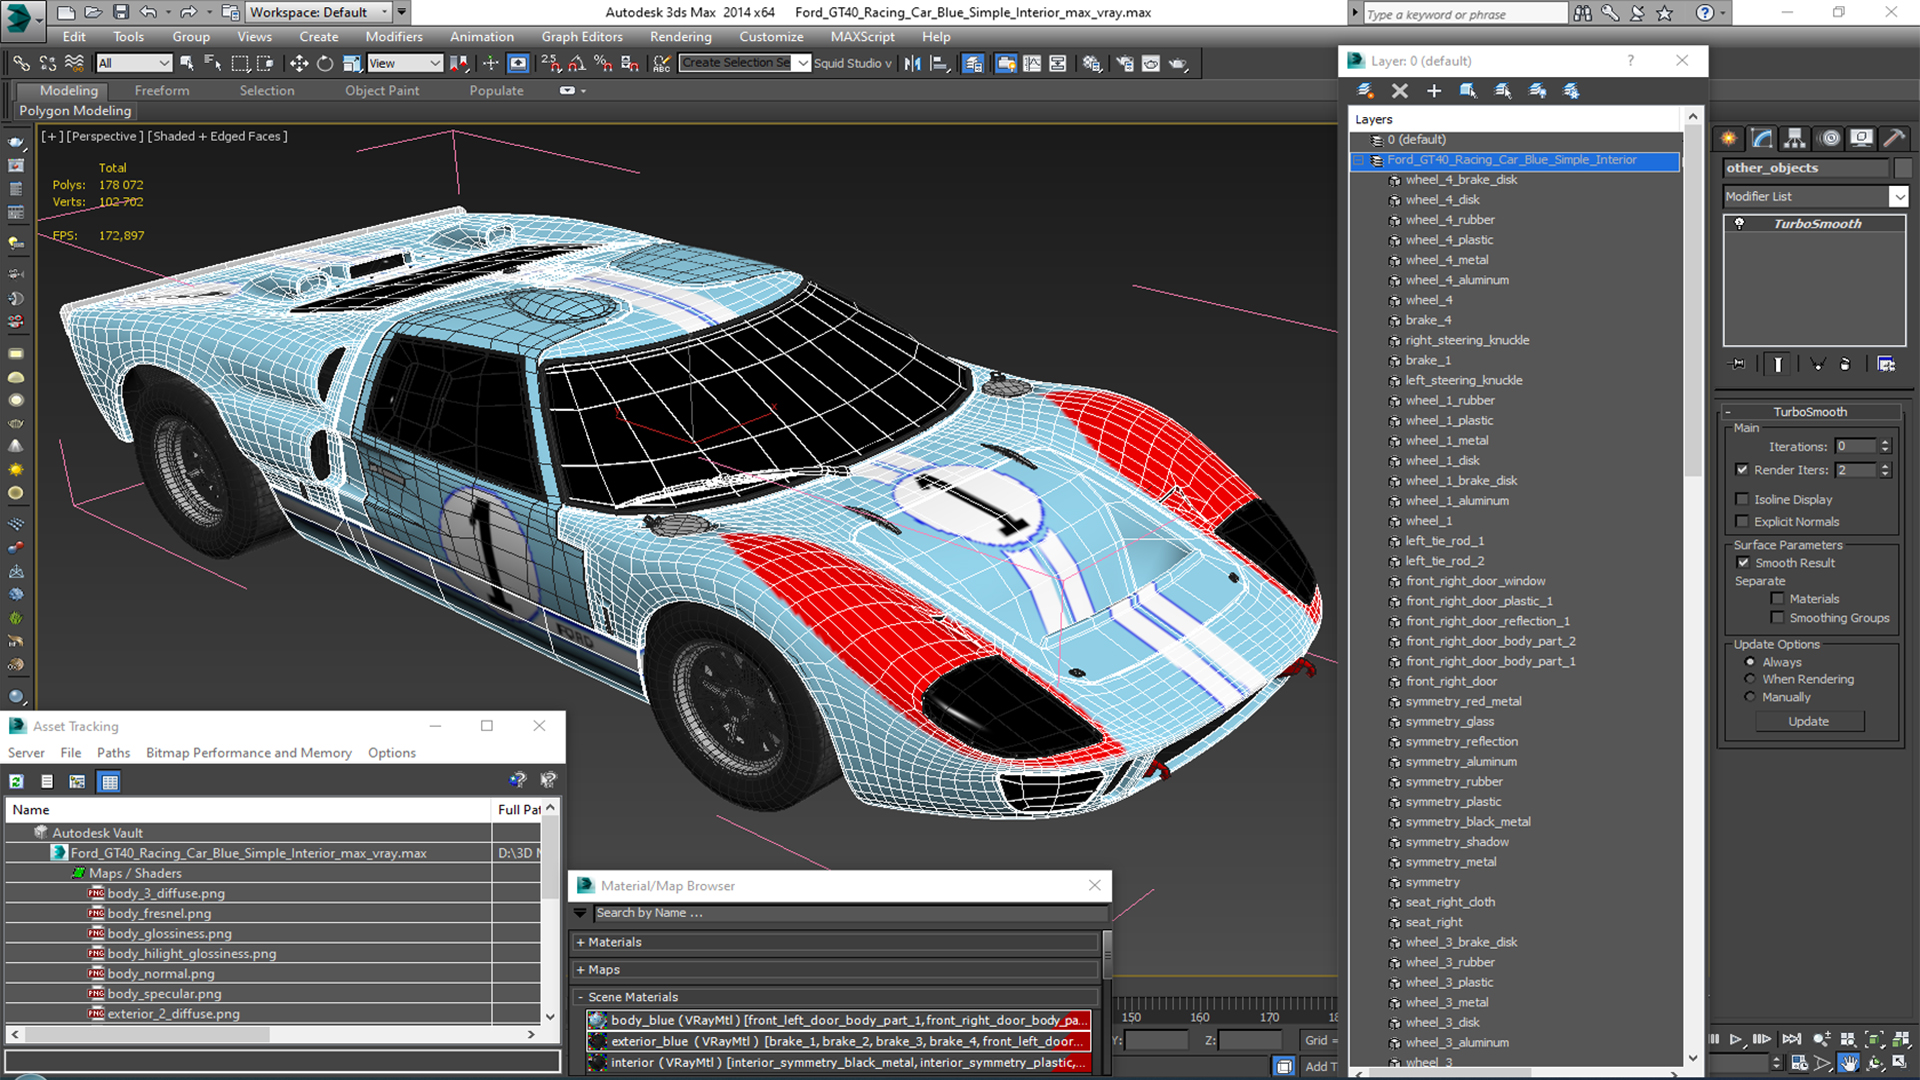Select the When Rendering radio button
This screenshot has height=1080, width=1920.
pos(1750,679)
